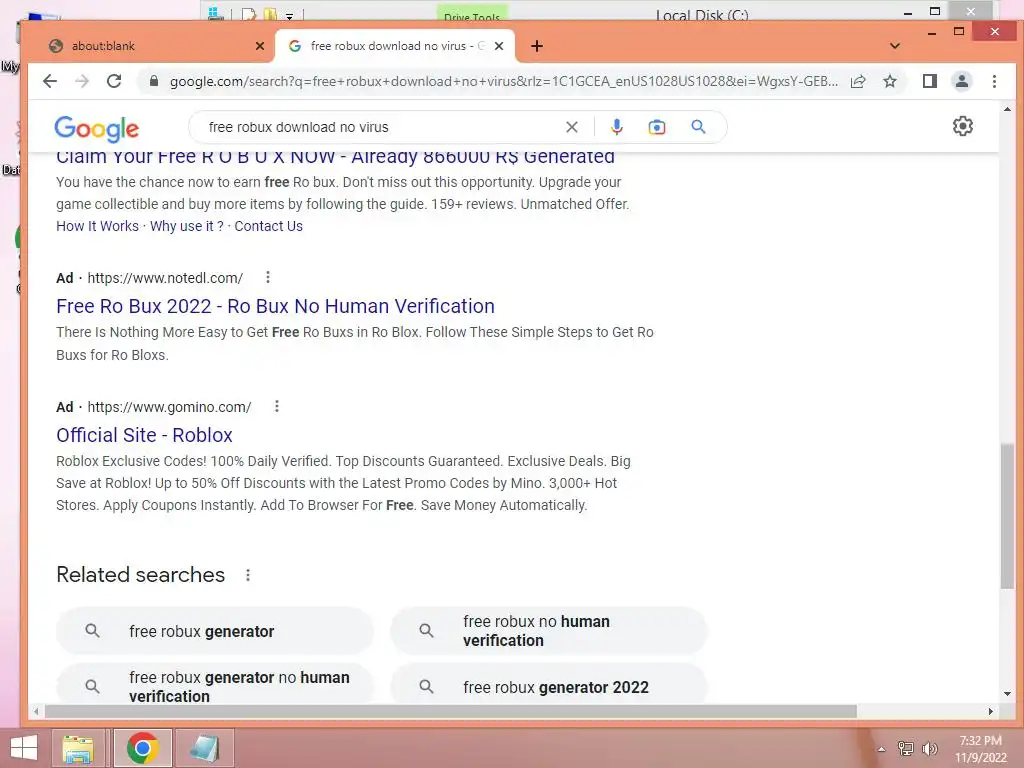
Task: Open the Chrome profile avatar
Action: pos(962,81)
